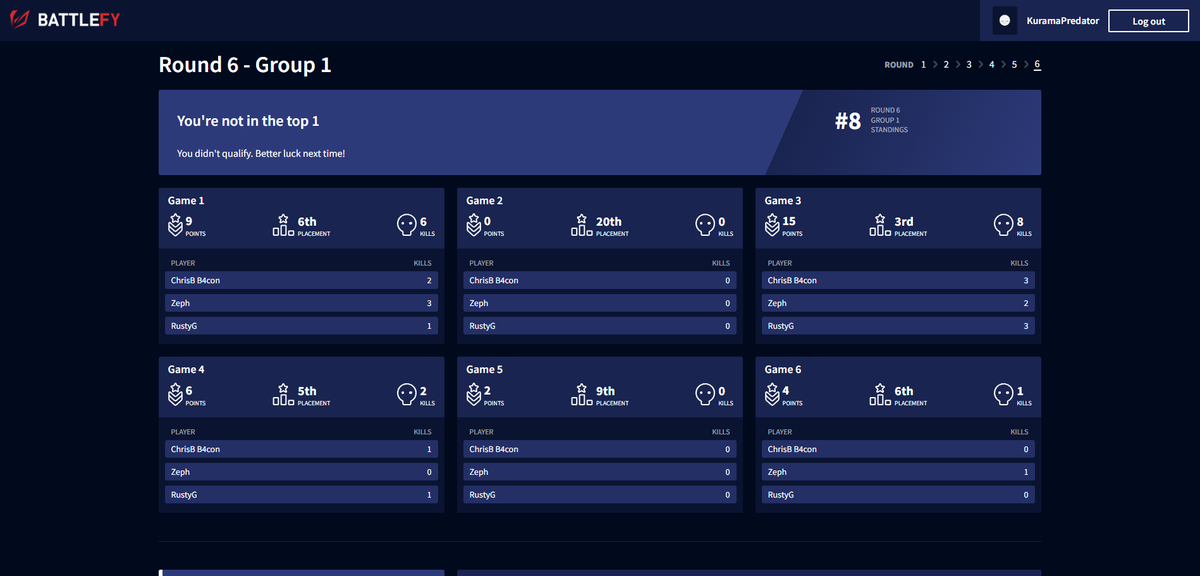
Task: Select Zeph row in Game 2
Action: (x=599, y=303)
